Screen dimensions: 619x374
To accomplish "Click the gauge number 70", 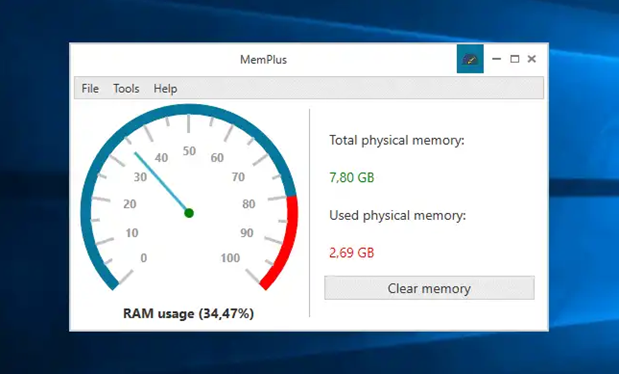I will [238, 177].
